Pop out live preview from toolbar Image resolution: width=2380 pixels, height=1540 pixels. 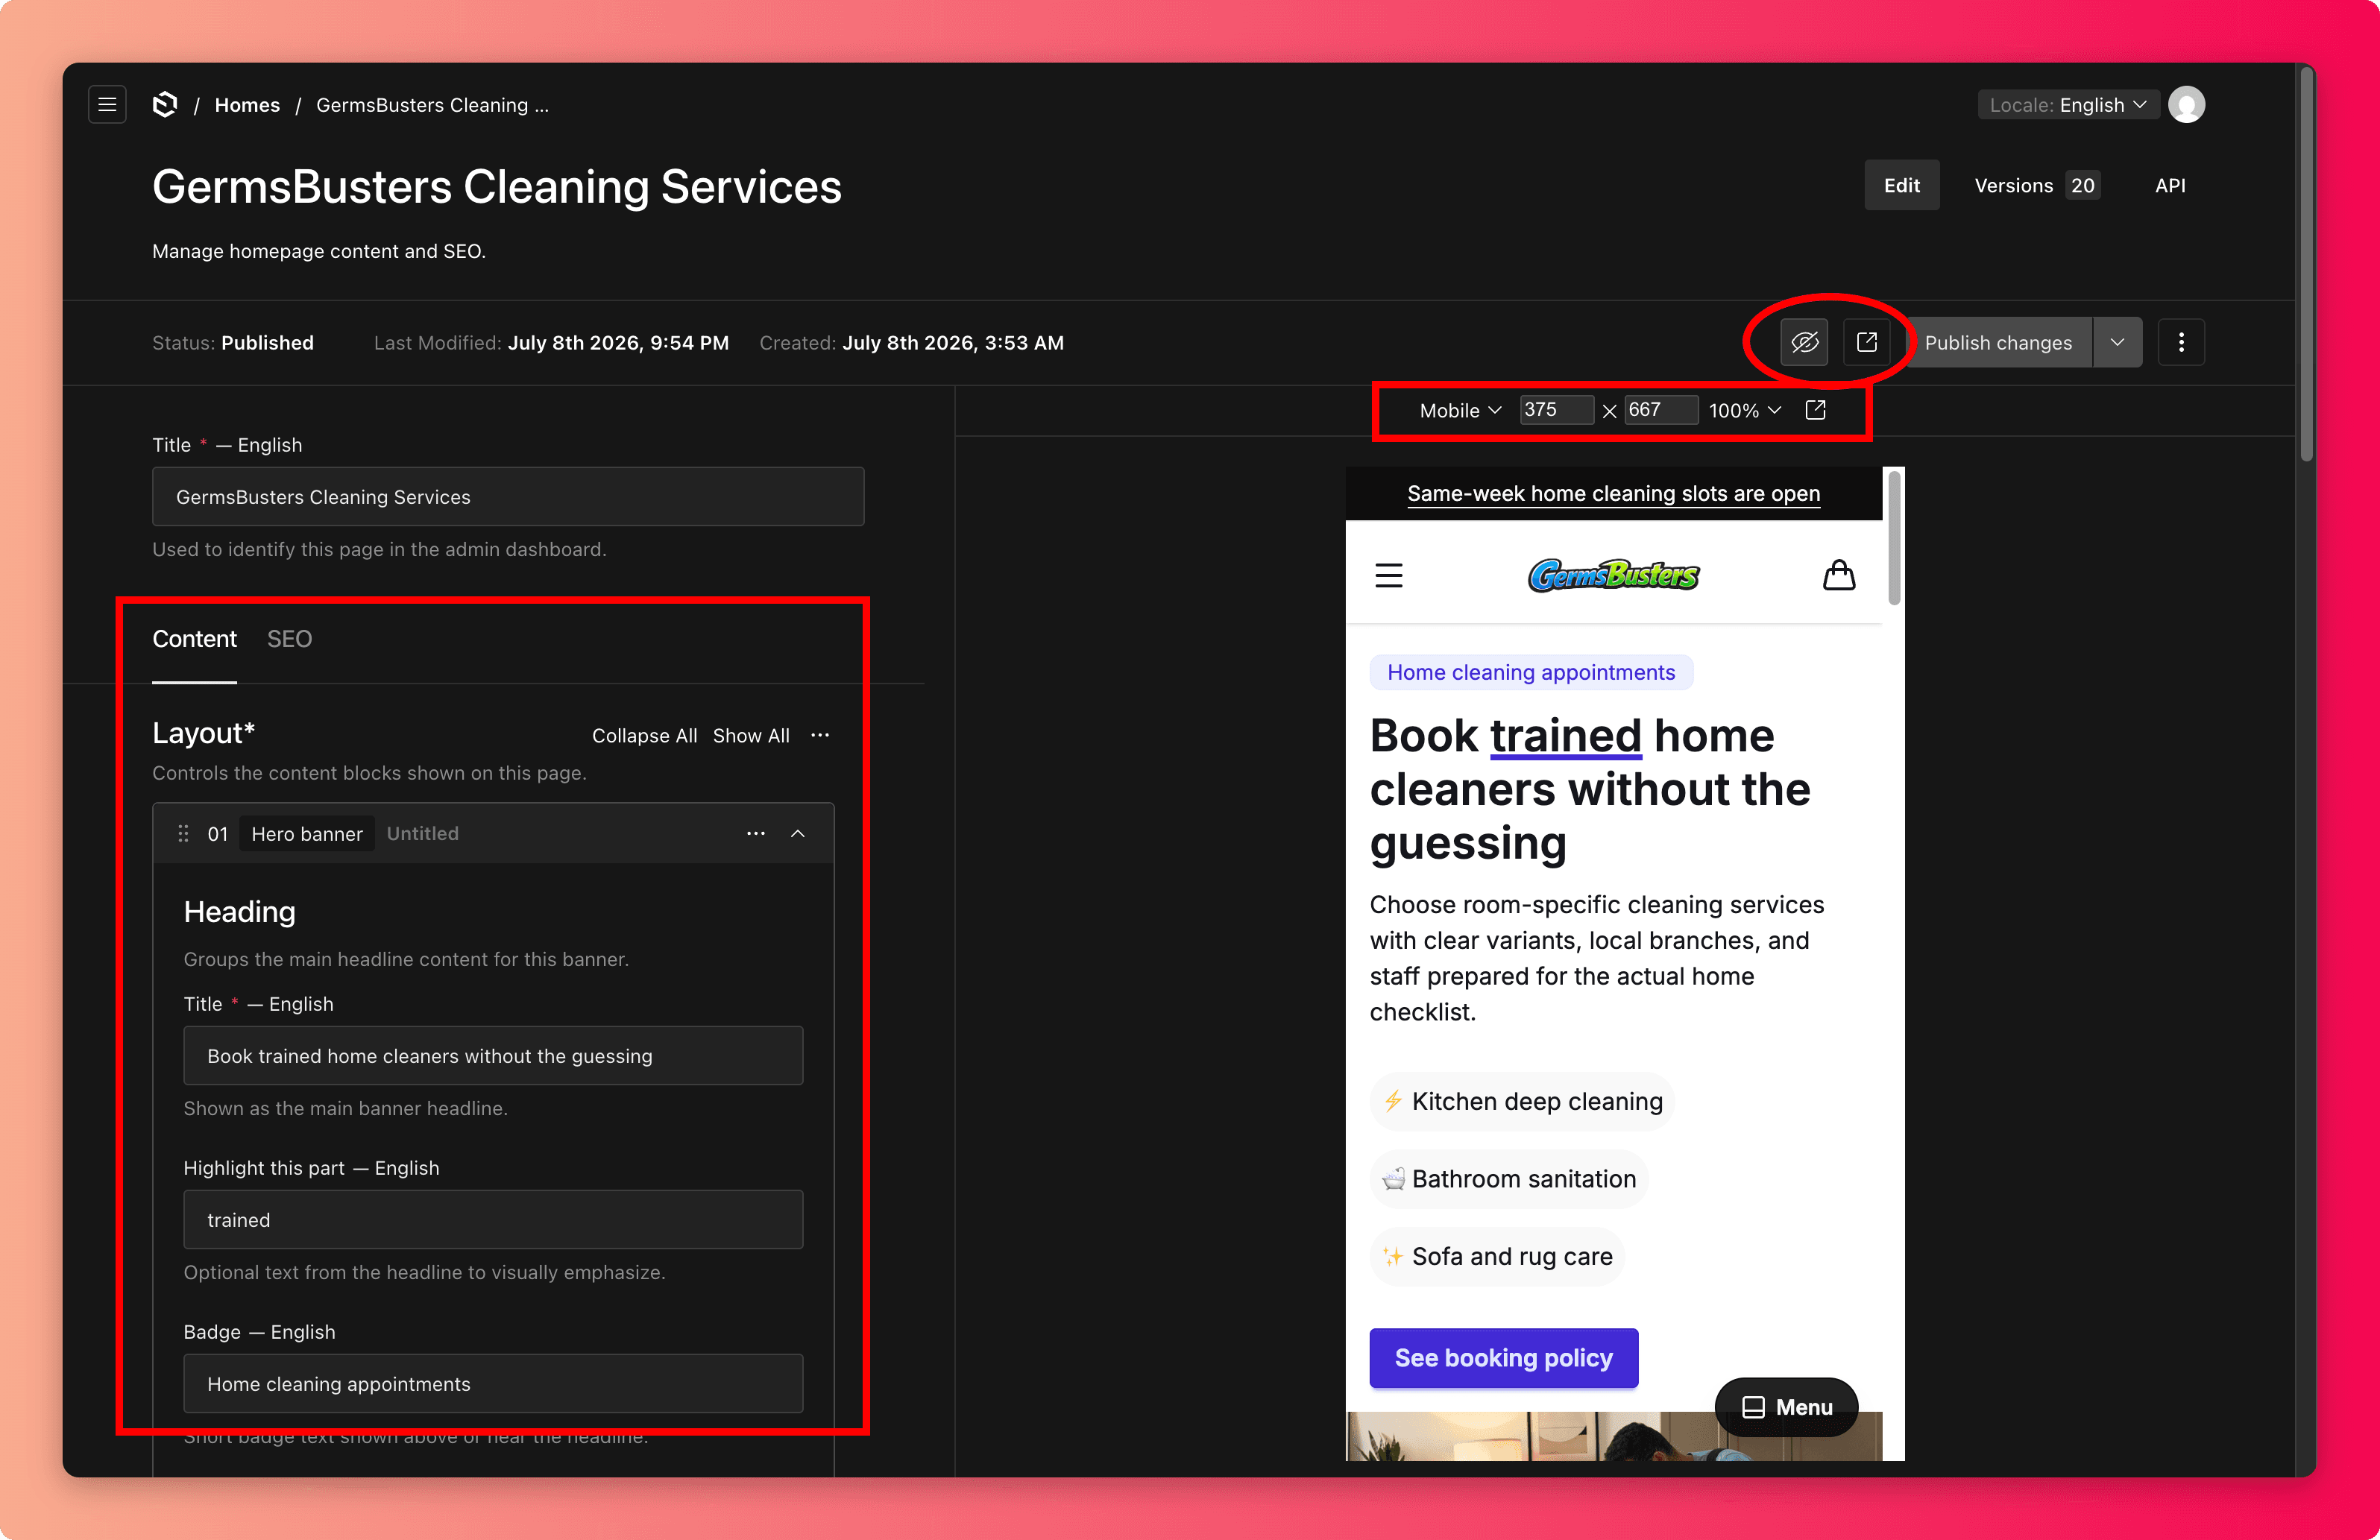(1815, 410)
